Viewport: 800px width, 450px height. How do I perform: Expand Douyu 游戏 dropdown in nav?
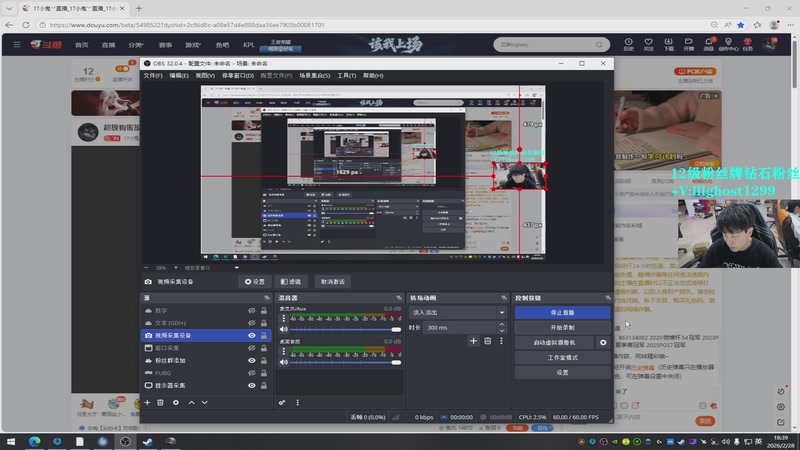pos(193,45)
